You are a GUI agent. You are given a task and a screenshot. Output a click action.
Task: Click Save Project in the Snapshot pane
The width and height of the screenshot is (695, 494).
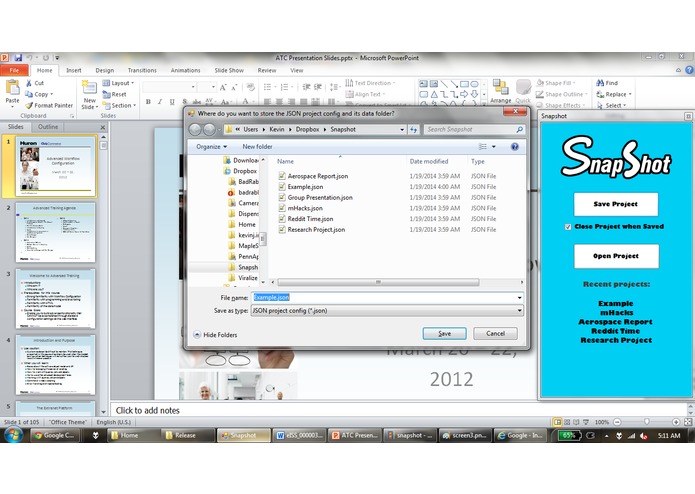point(616,204)
